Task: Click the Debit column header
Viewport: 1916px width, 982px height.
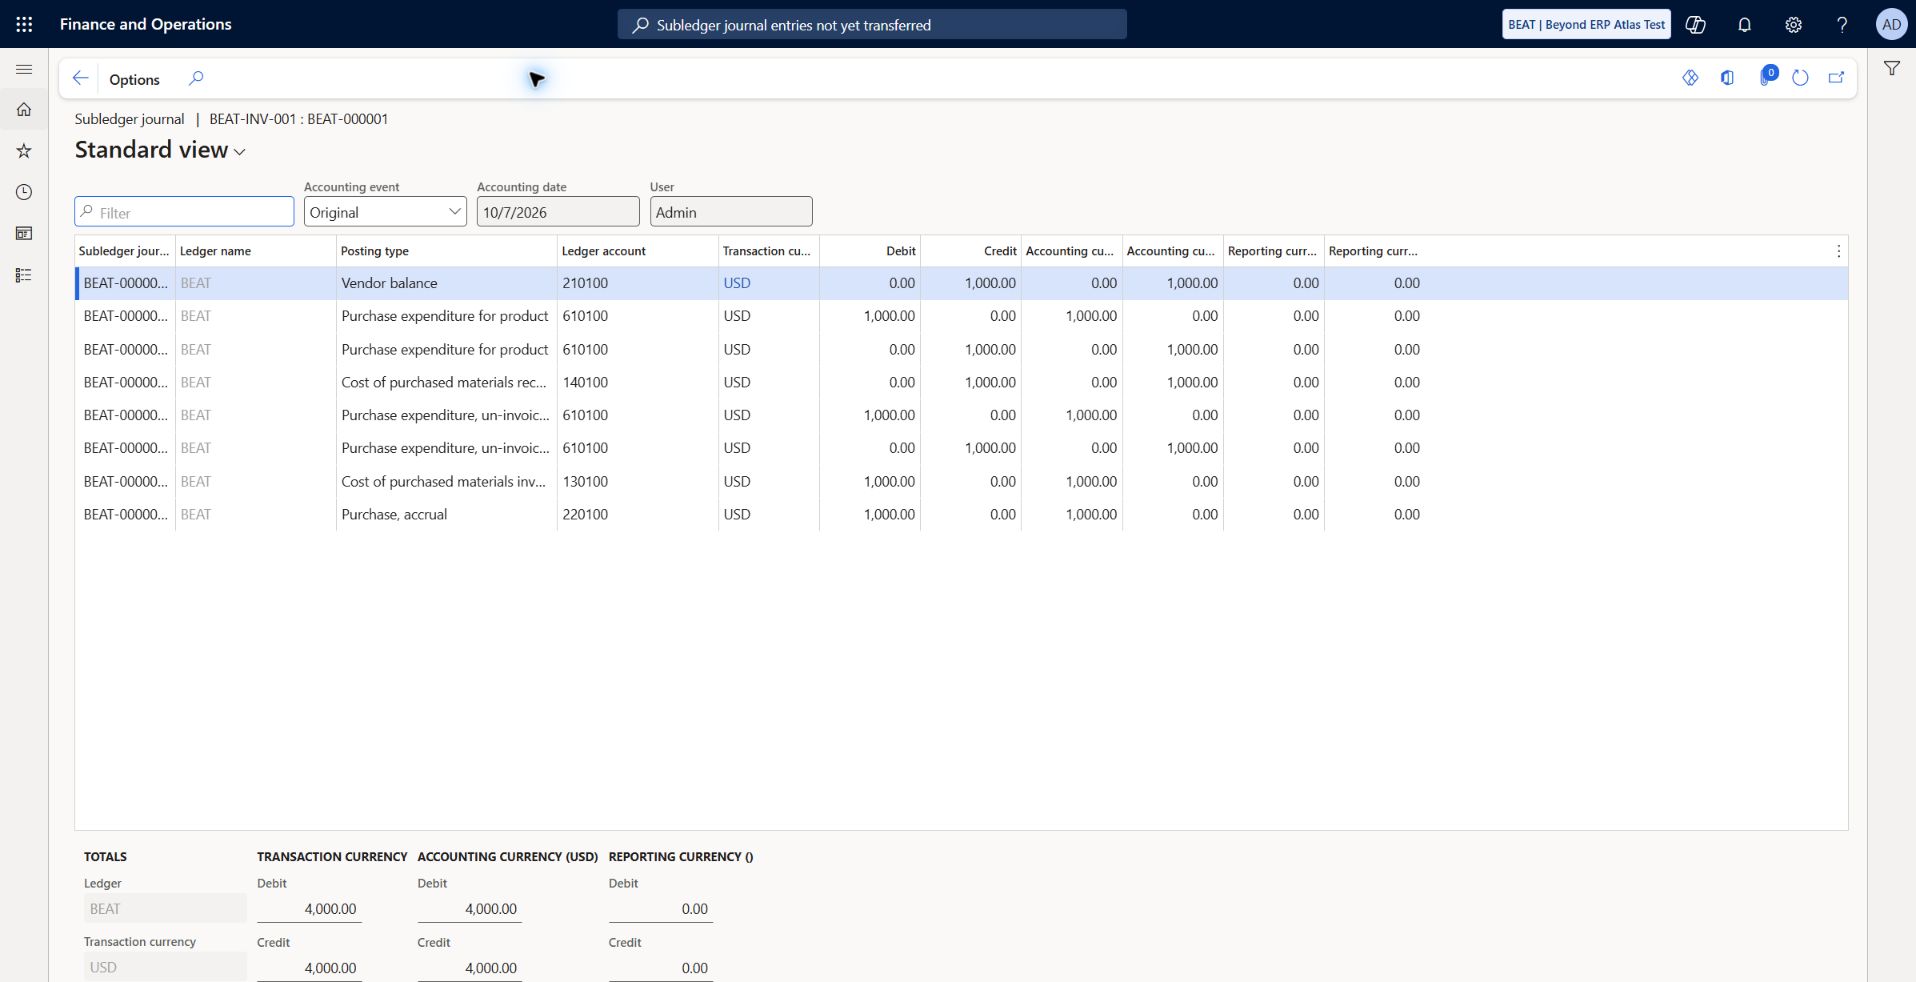Action: pyautogui.click(x=869, y=251)
